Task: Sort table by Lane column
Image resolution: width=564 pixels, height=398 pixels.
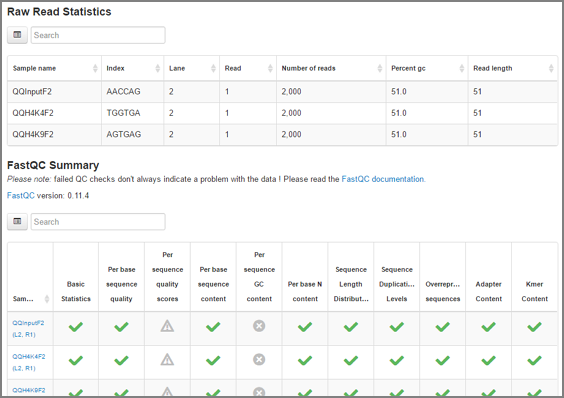Action: [192, 68]
